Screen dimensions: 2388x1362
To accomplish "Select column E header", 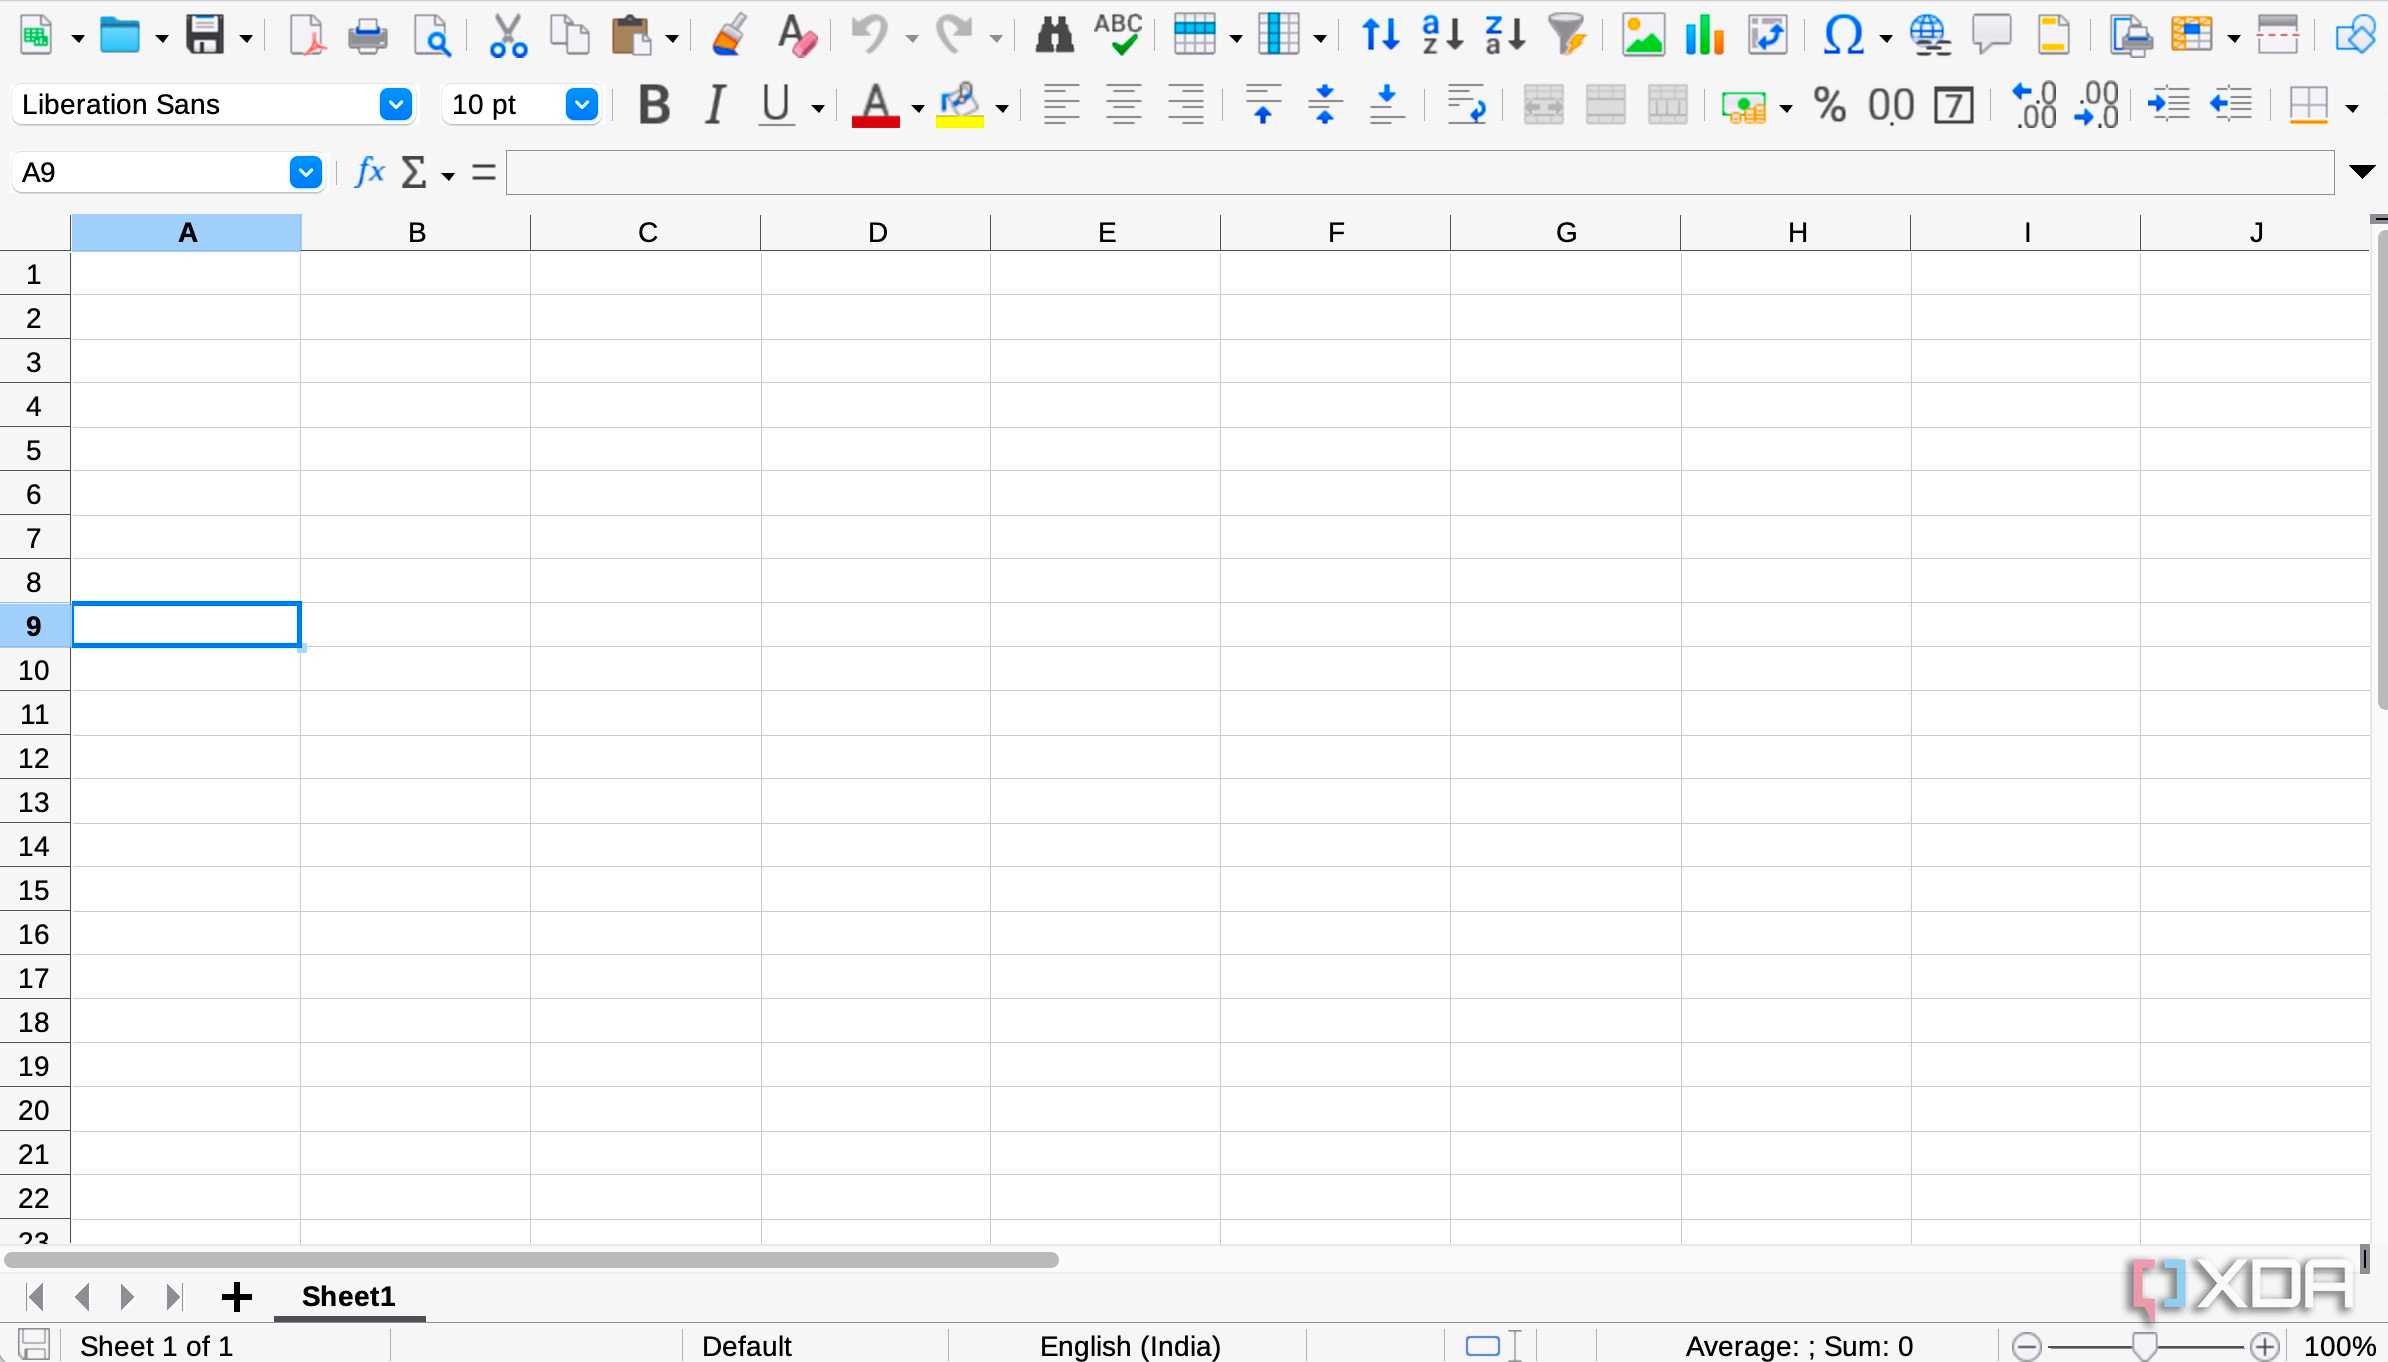I will click(x=1106, y=233).
